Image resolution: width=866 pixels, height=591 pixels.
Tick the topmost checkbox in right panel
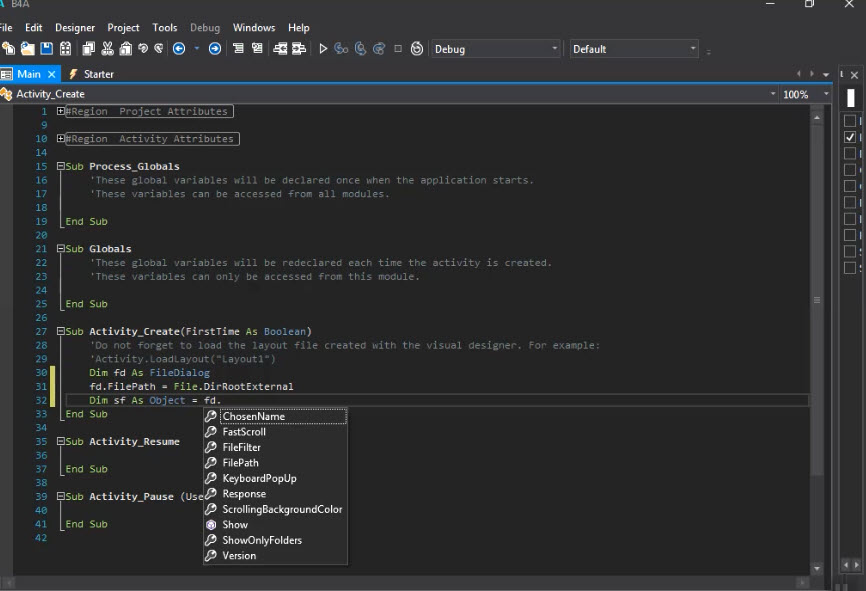click(x=850, y=121)
